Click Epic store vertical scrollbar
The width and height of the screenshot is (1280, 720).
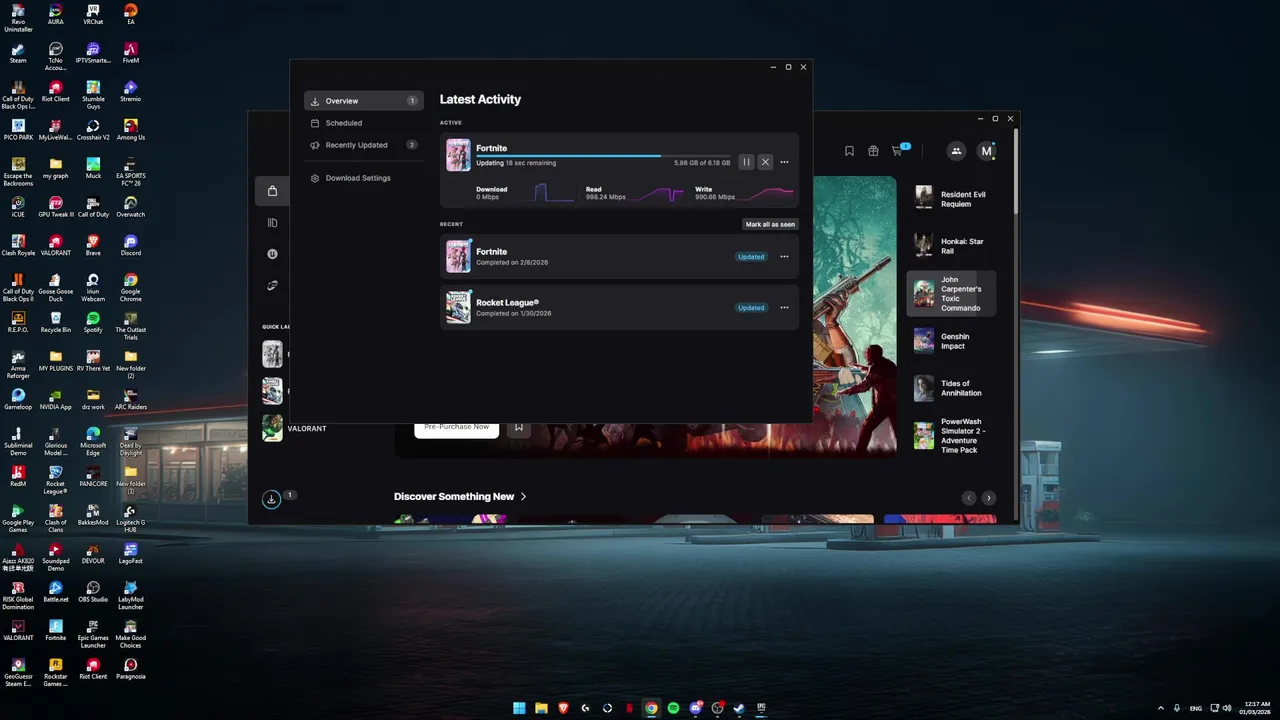pyautogui.click(x=1016, y=170)
